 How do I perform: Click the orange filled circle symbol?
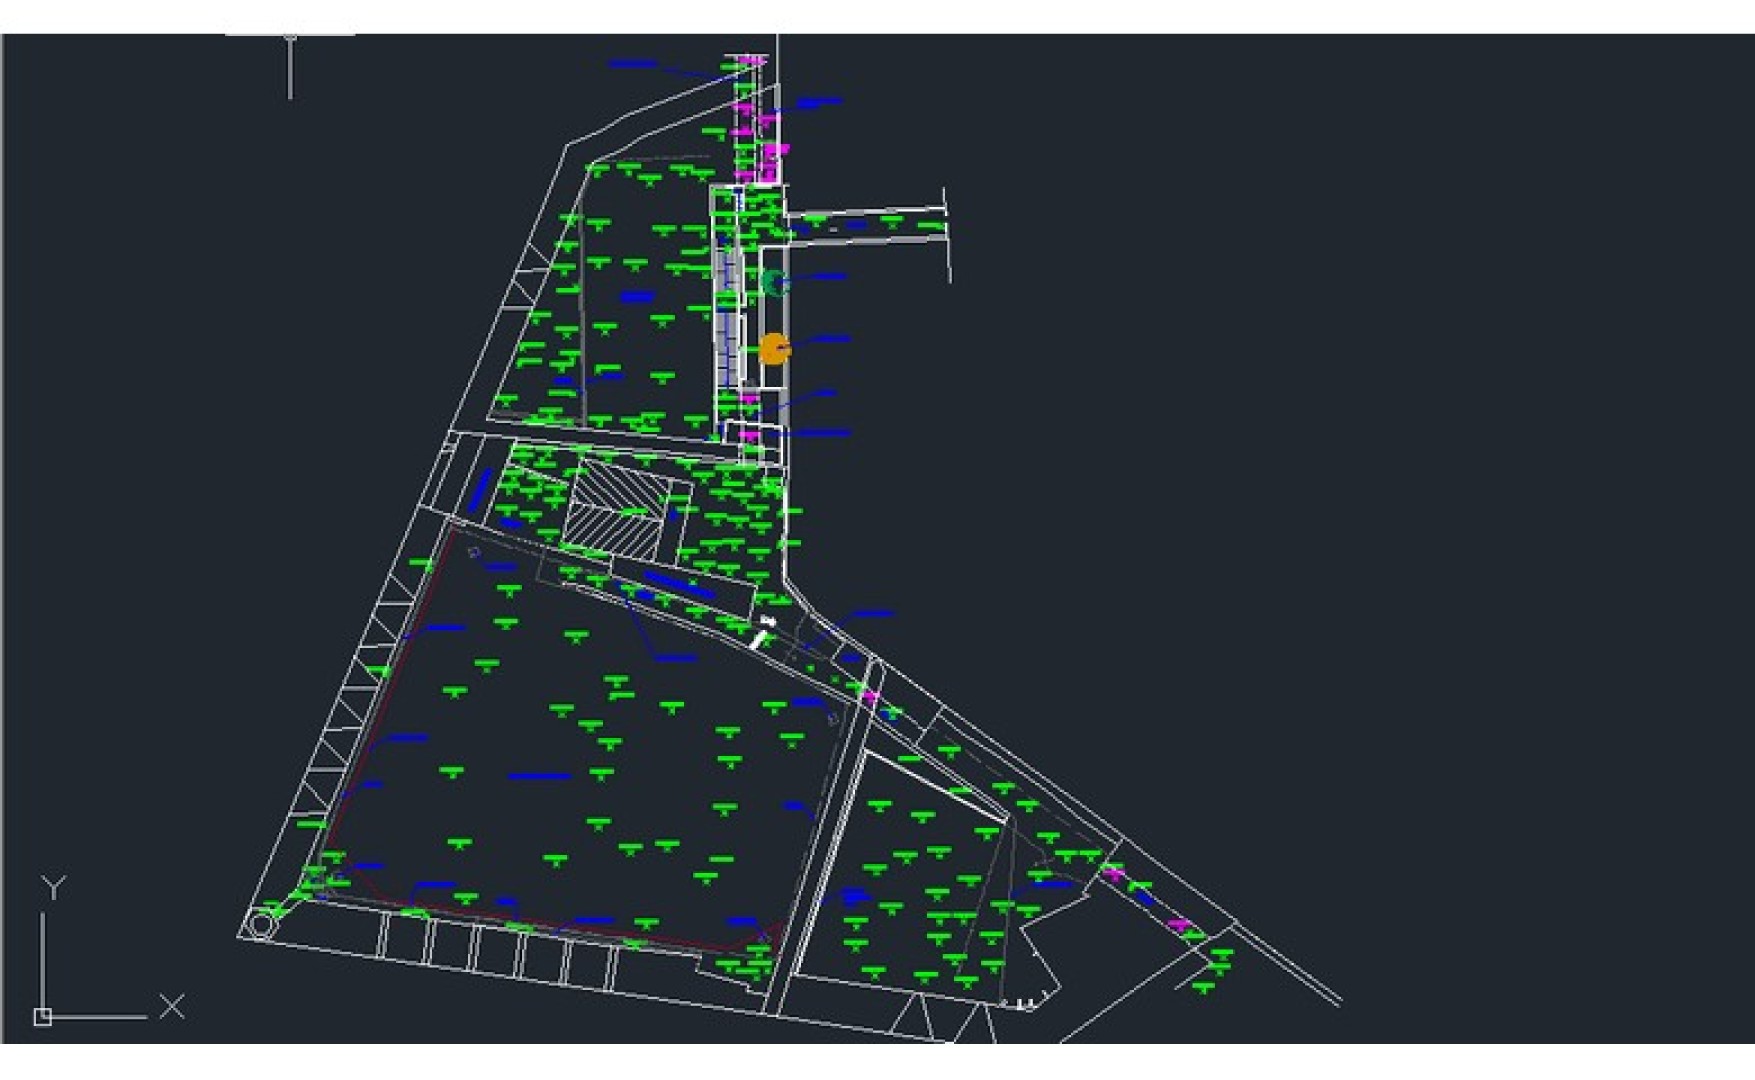click(773, 349)
